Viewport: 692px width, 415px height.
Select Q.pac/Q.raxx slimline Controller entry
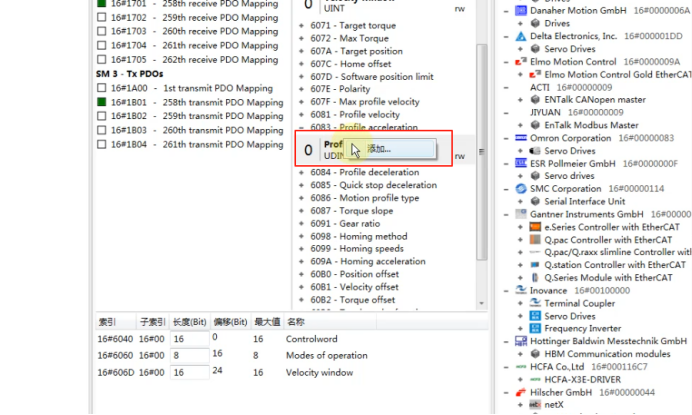pos(617,252)
